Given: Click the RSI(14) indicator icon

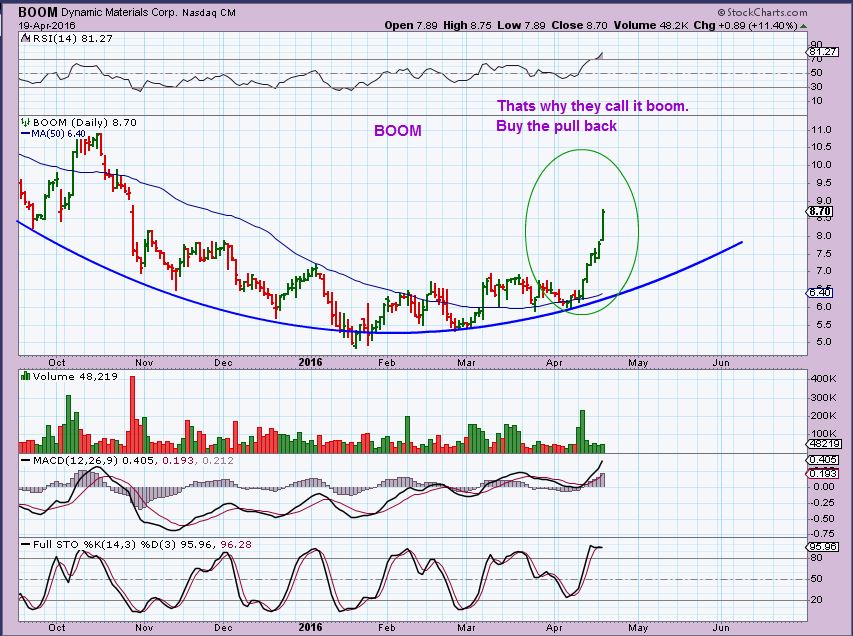Looking at the screenshot, I should tap(25, 39).
